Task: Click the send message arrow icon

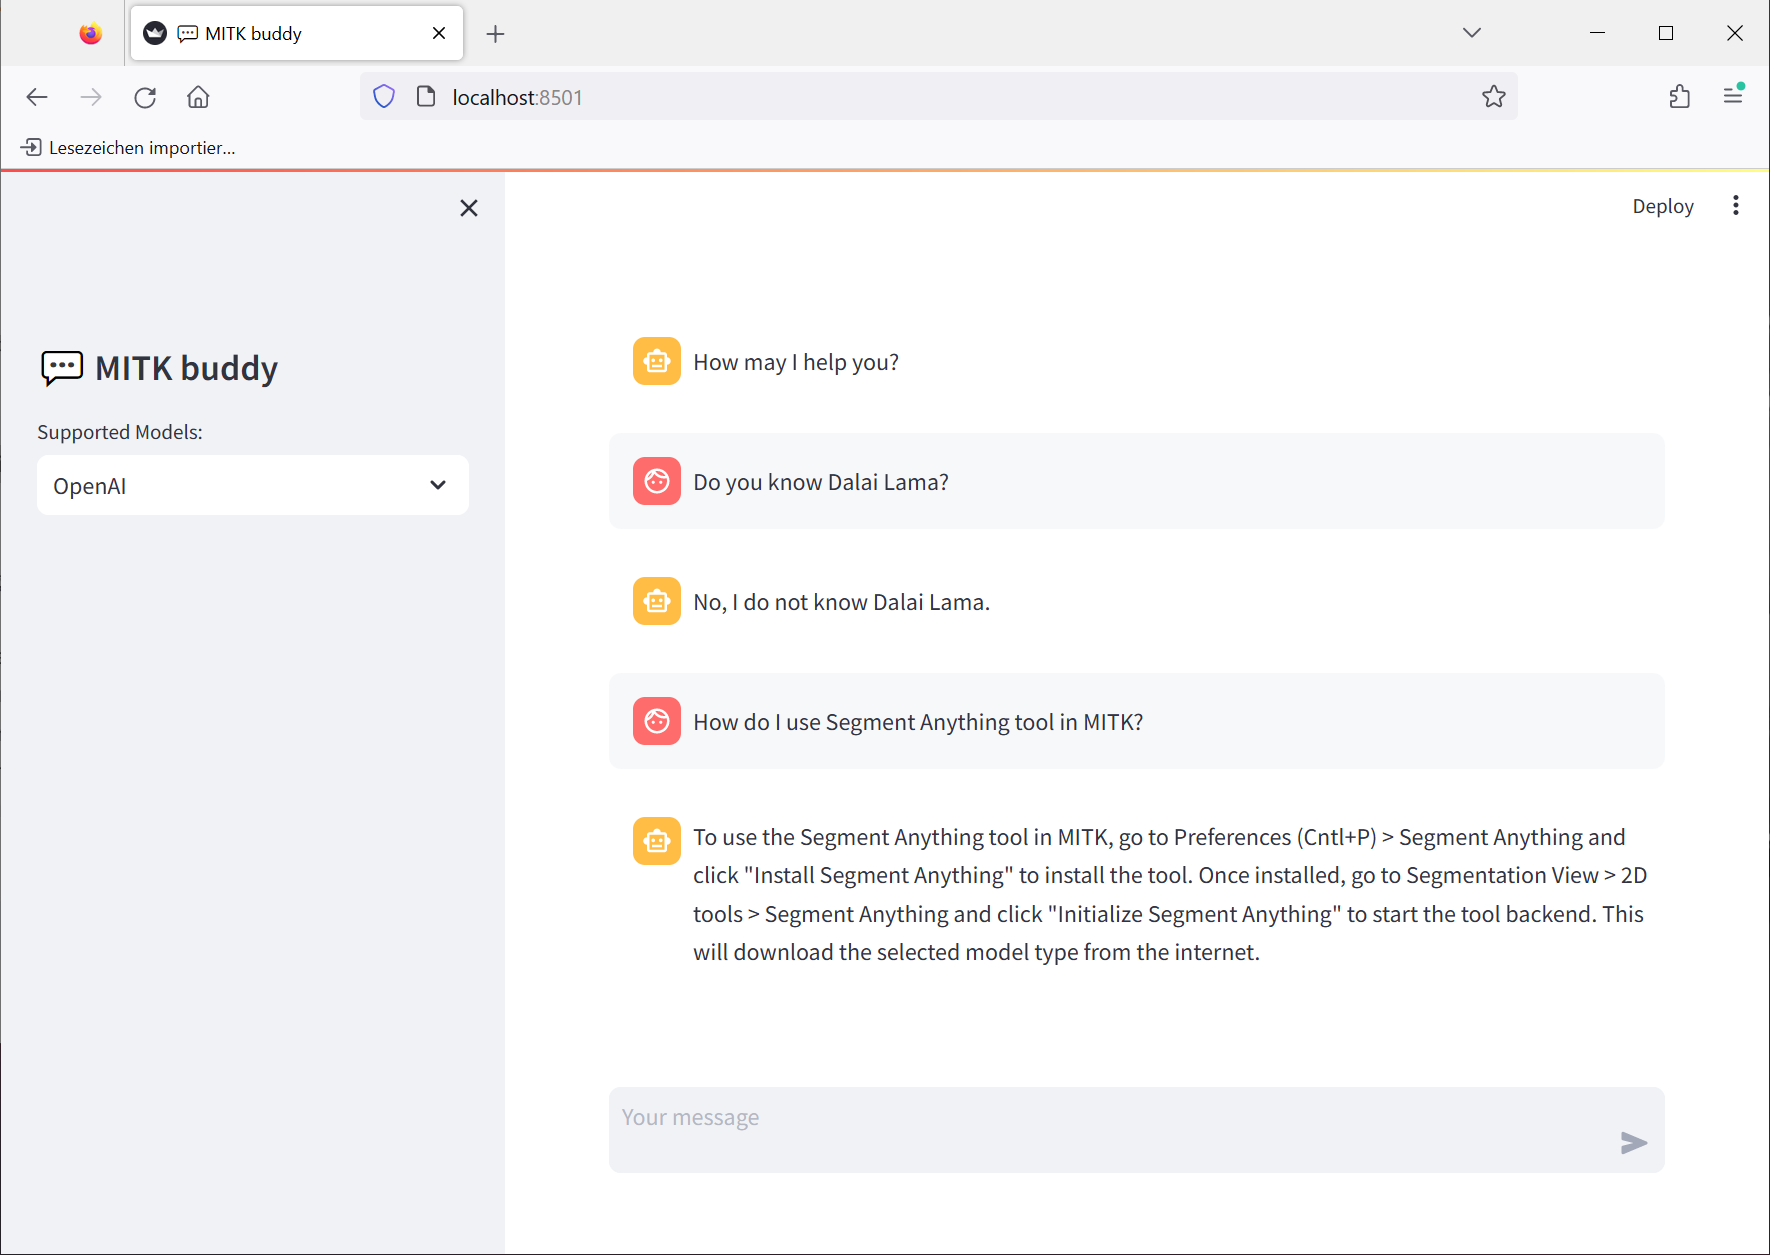Action: point(1632,1142)
